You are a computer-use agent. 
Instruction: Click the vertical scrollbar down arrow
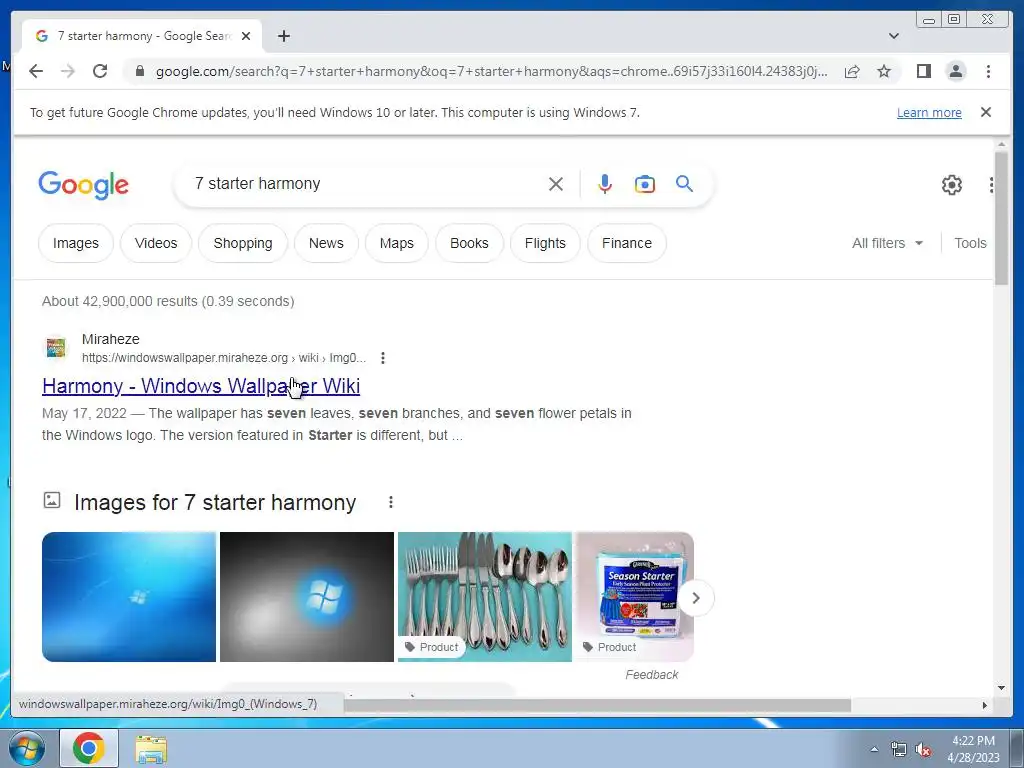tap(1001, 688)
